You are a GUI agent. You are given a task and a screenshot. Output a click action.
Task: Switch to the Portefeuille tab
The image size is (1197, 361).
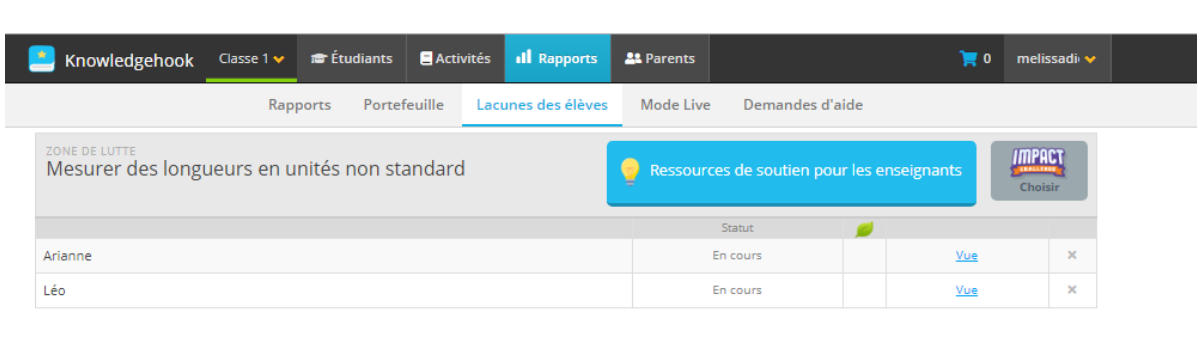pos(404,105)
